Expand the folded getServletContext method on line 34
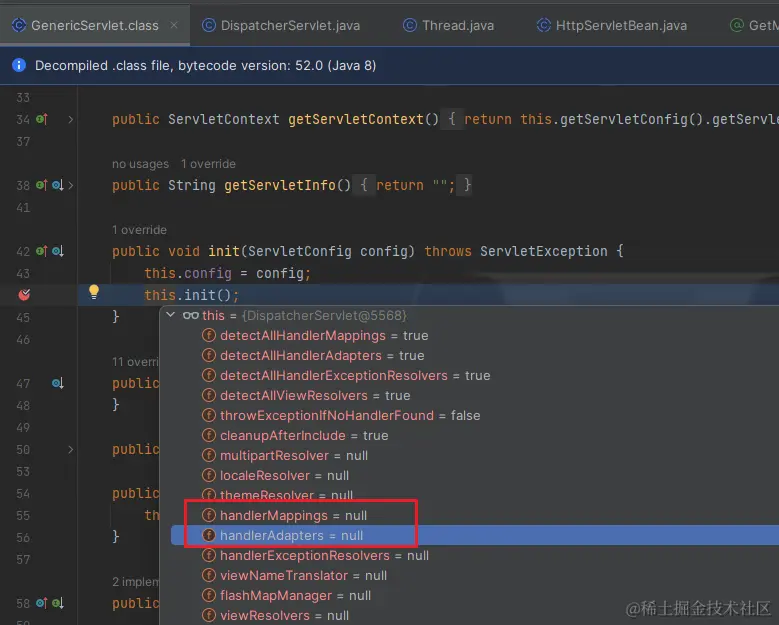The width and height of the screenshot is (779, 625). [71, 119]
